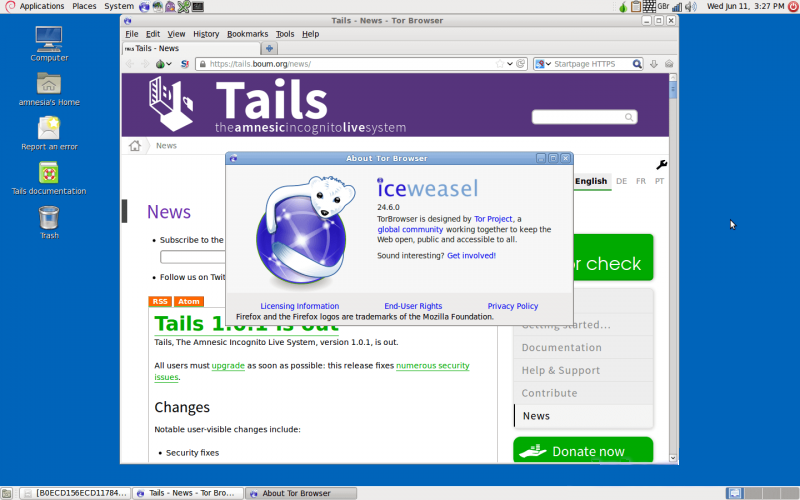Click the workspace switcher in bottom-right panel
Screen dimensions: 800x500
coord(762,493)
